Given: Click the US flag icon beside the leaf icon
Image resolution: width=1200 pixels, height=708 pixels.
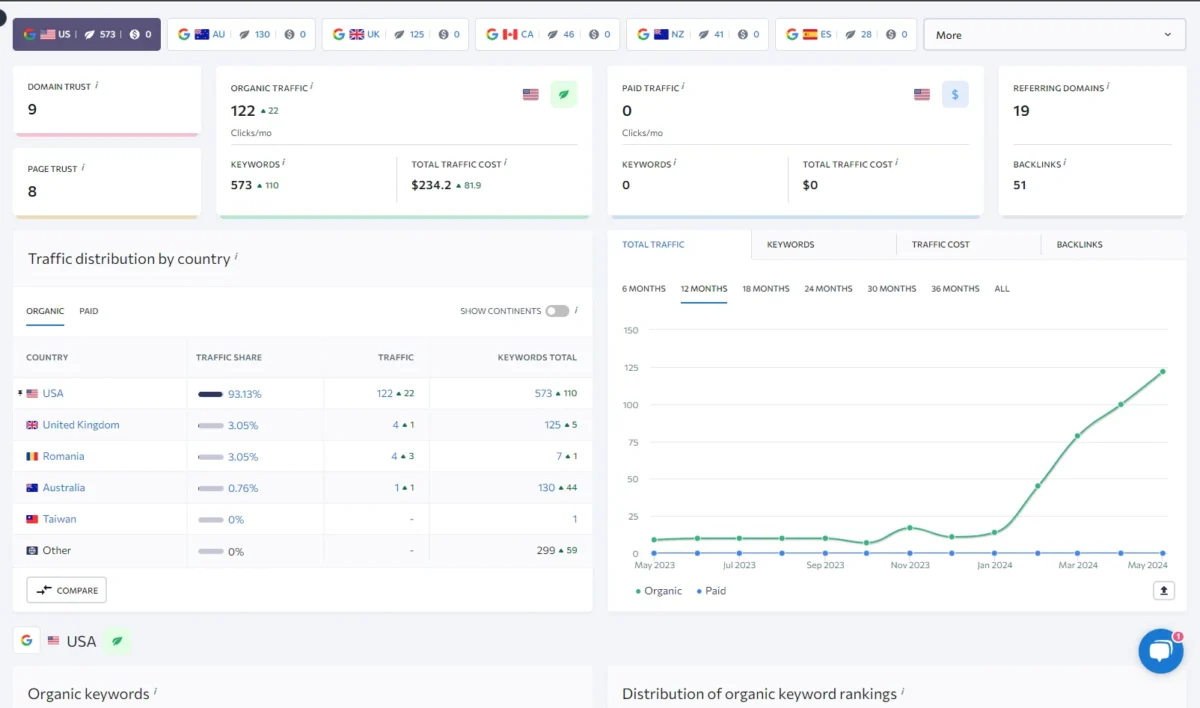Looking at the screenshot, I should click(x=530, y=94).
